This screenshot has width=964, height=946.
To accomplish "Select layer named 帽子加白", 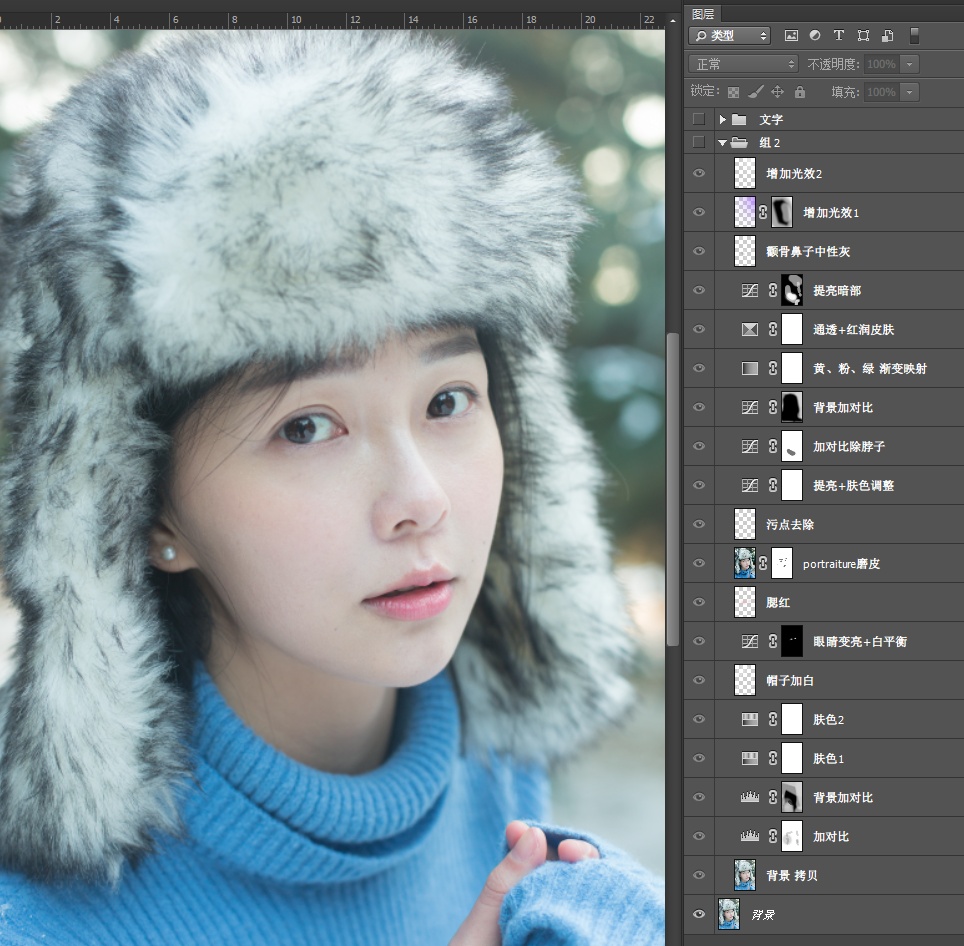I will coord(790,680).
